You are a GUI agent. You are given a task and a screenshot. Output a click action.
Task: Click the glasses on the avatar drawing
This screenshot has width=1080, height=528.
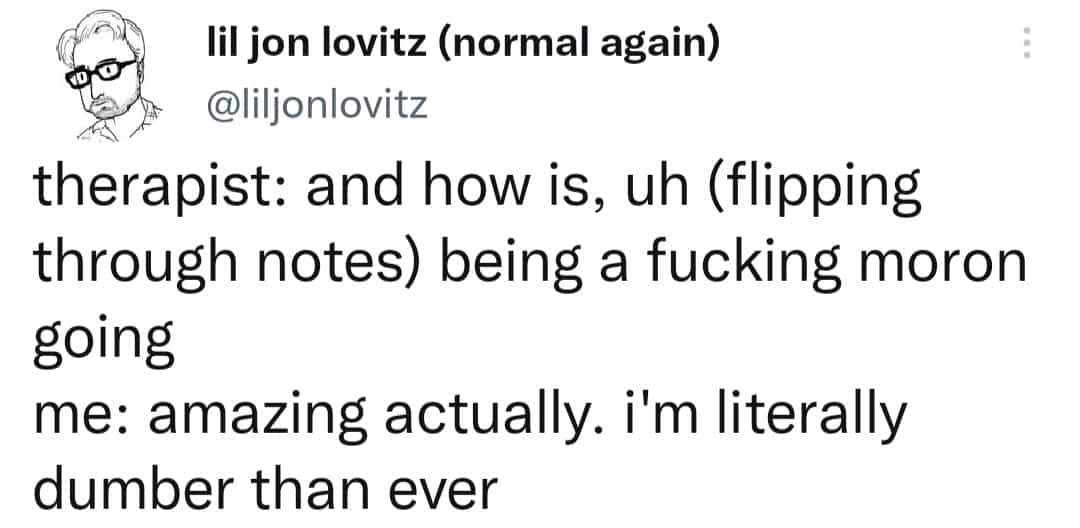click(x=101, y=74)
